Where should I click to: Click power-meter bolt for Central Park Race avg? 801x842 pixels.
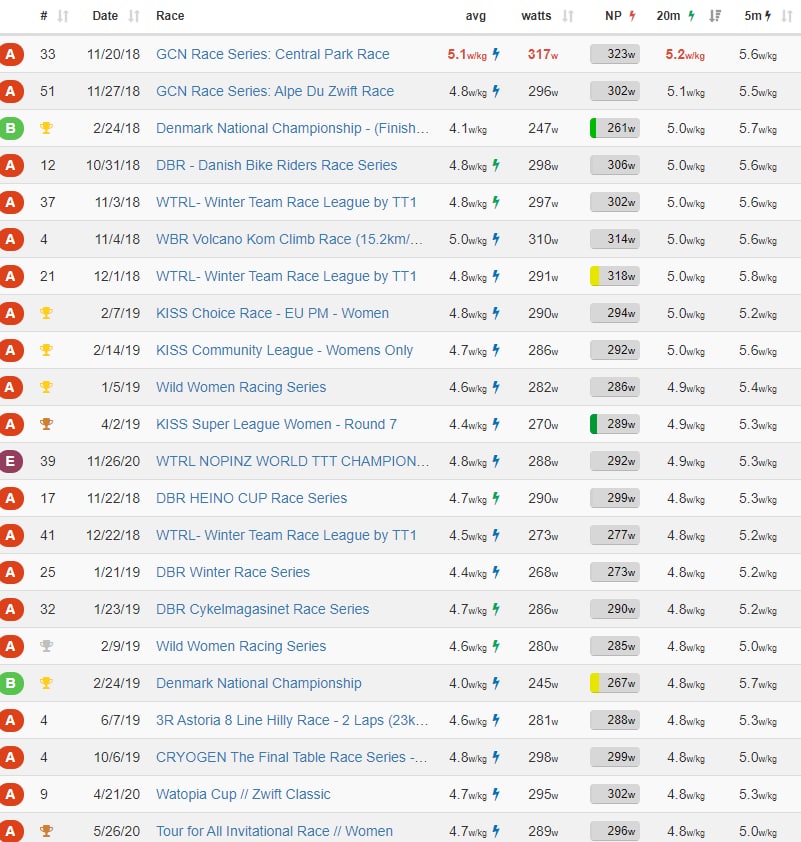(x=496, y=54)
